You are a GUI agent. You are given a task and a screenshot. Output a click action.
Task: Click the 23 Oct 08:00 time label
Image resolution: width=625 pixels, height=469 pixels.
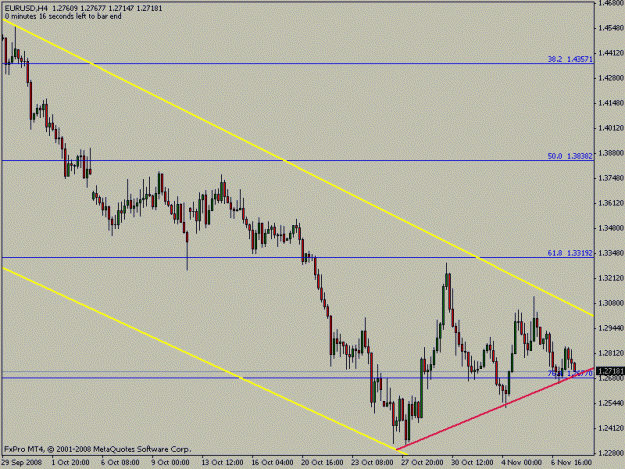[372, 463]
